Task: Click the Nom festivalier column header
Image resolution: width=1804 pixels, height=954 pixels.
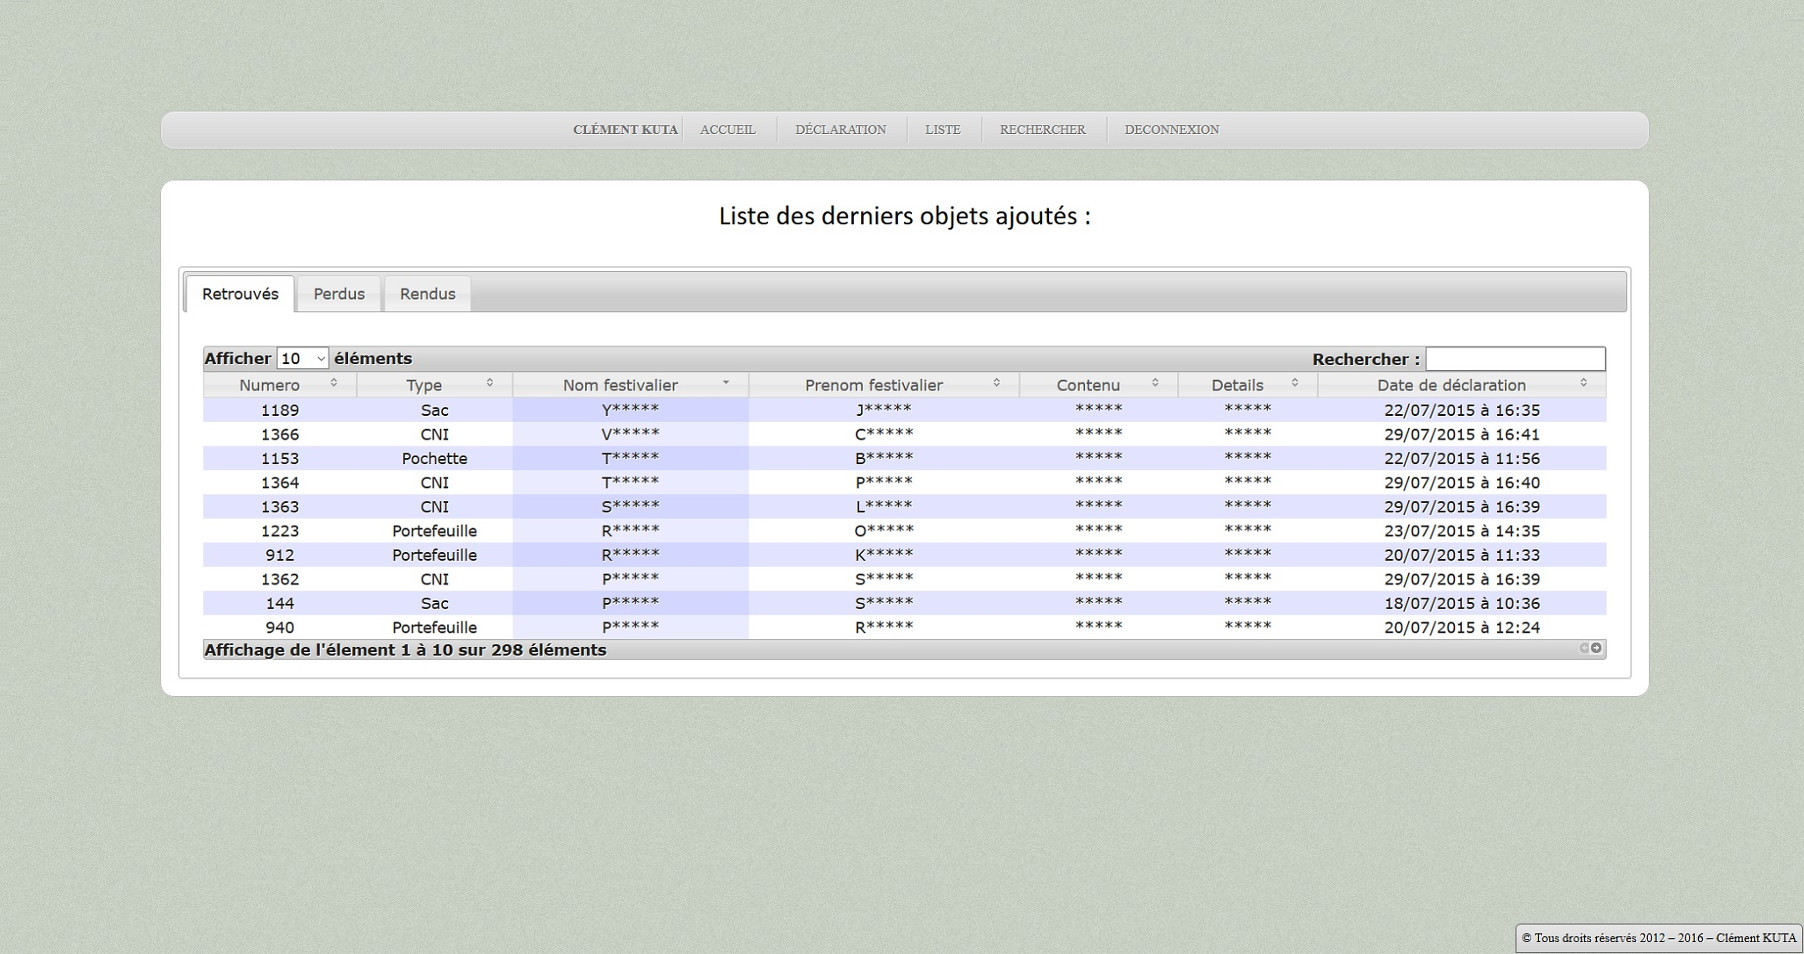Action: [x=631, y=385]
